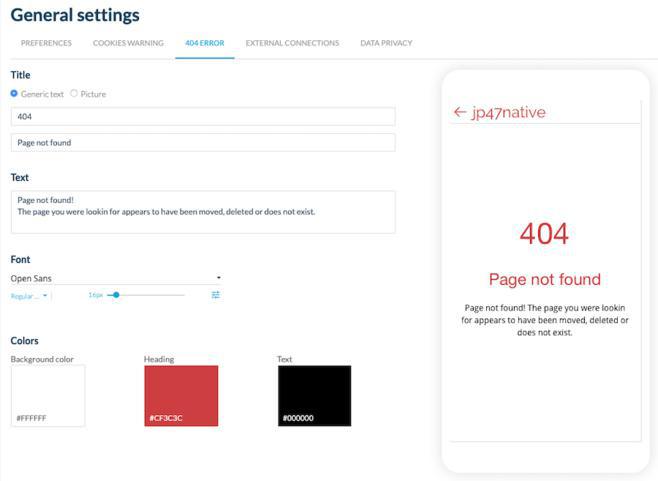Screen dimensions: 658x481
Task: Pick the white Background color swatch
Action: (x=48, y=395)
